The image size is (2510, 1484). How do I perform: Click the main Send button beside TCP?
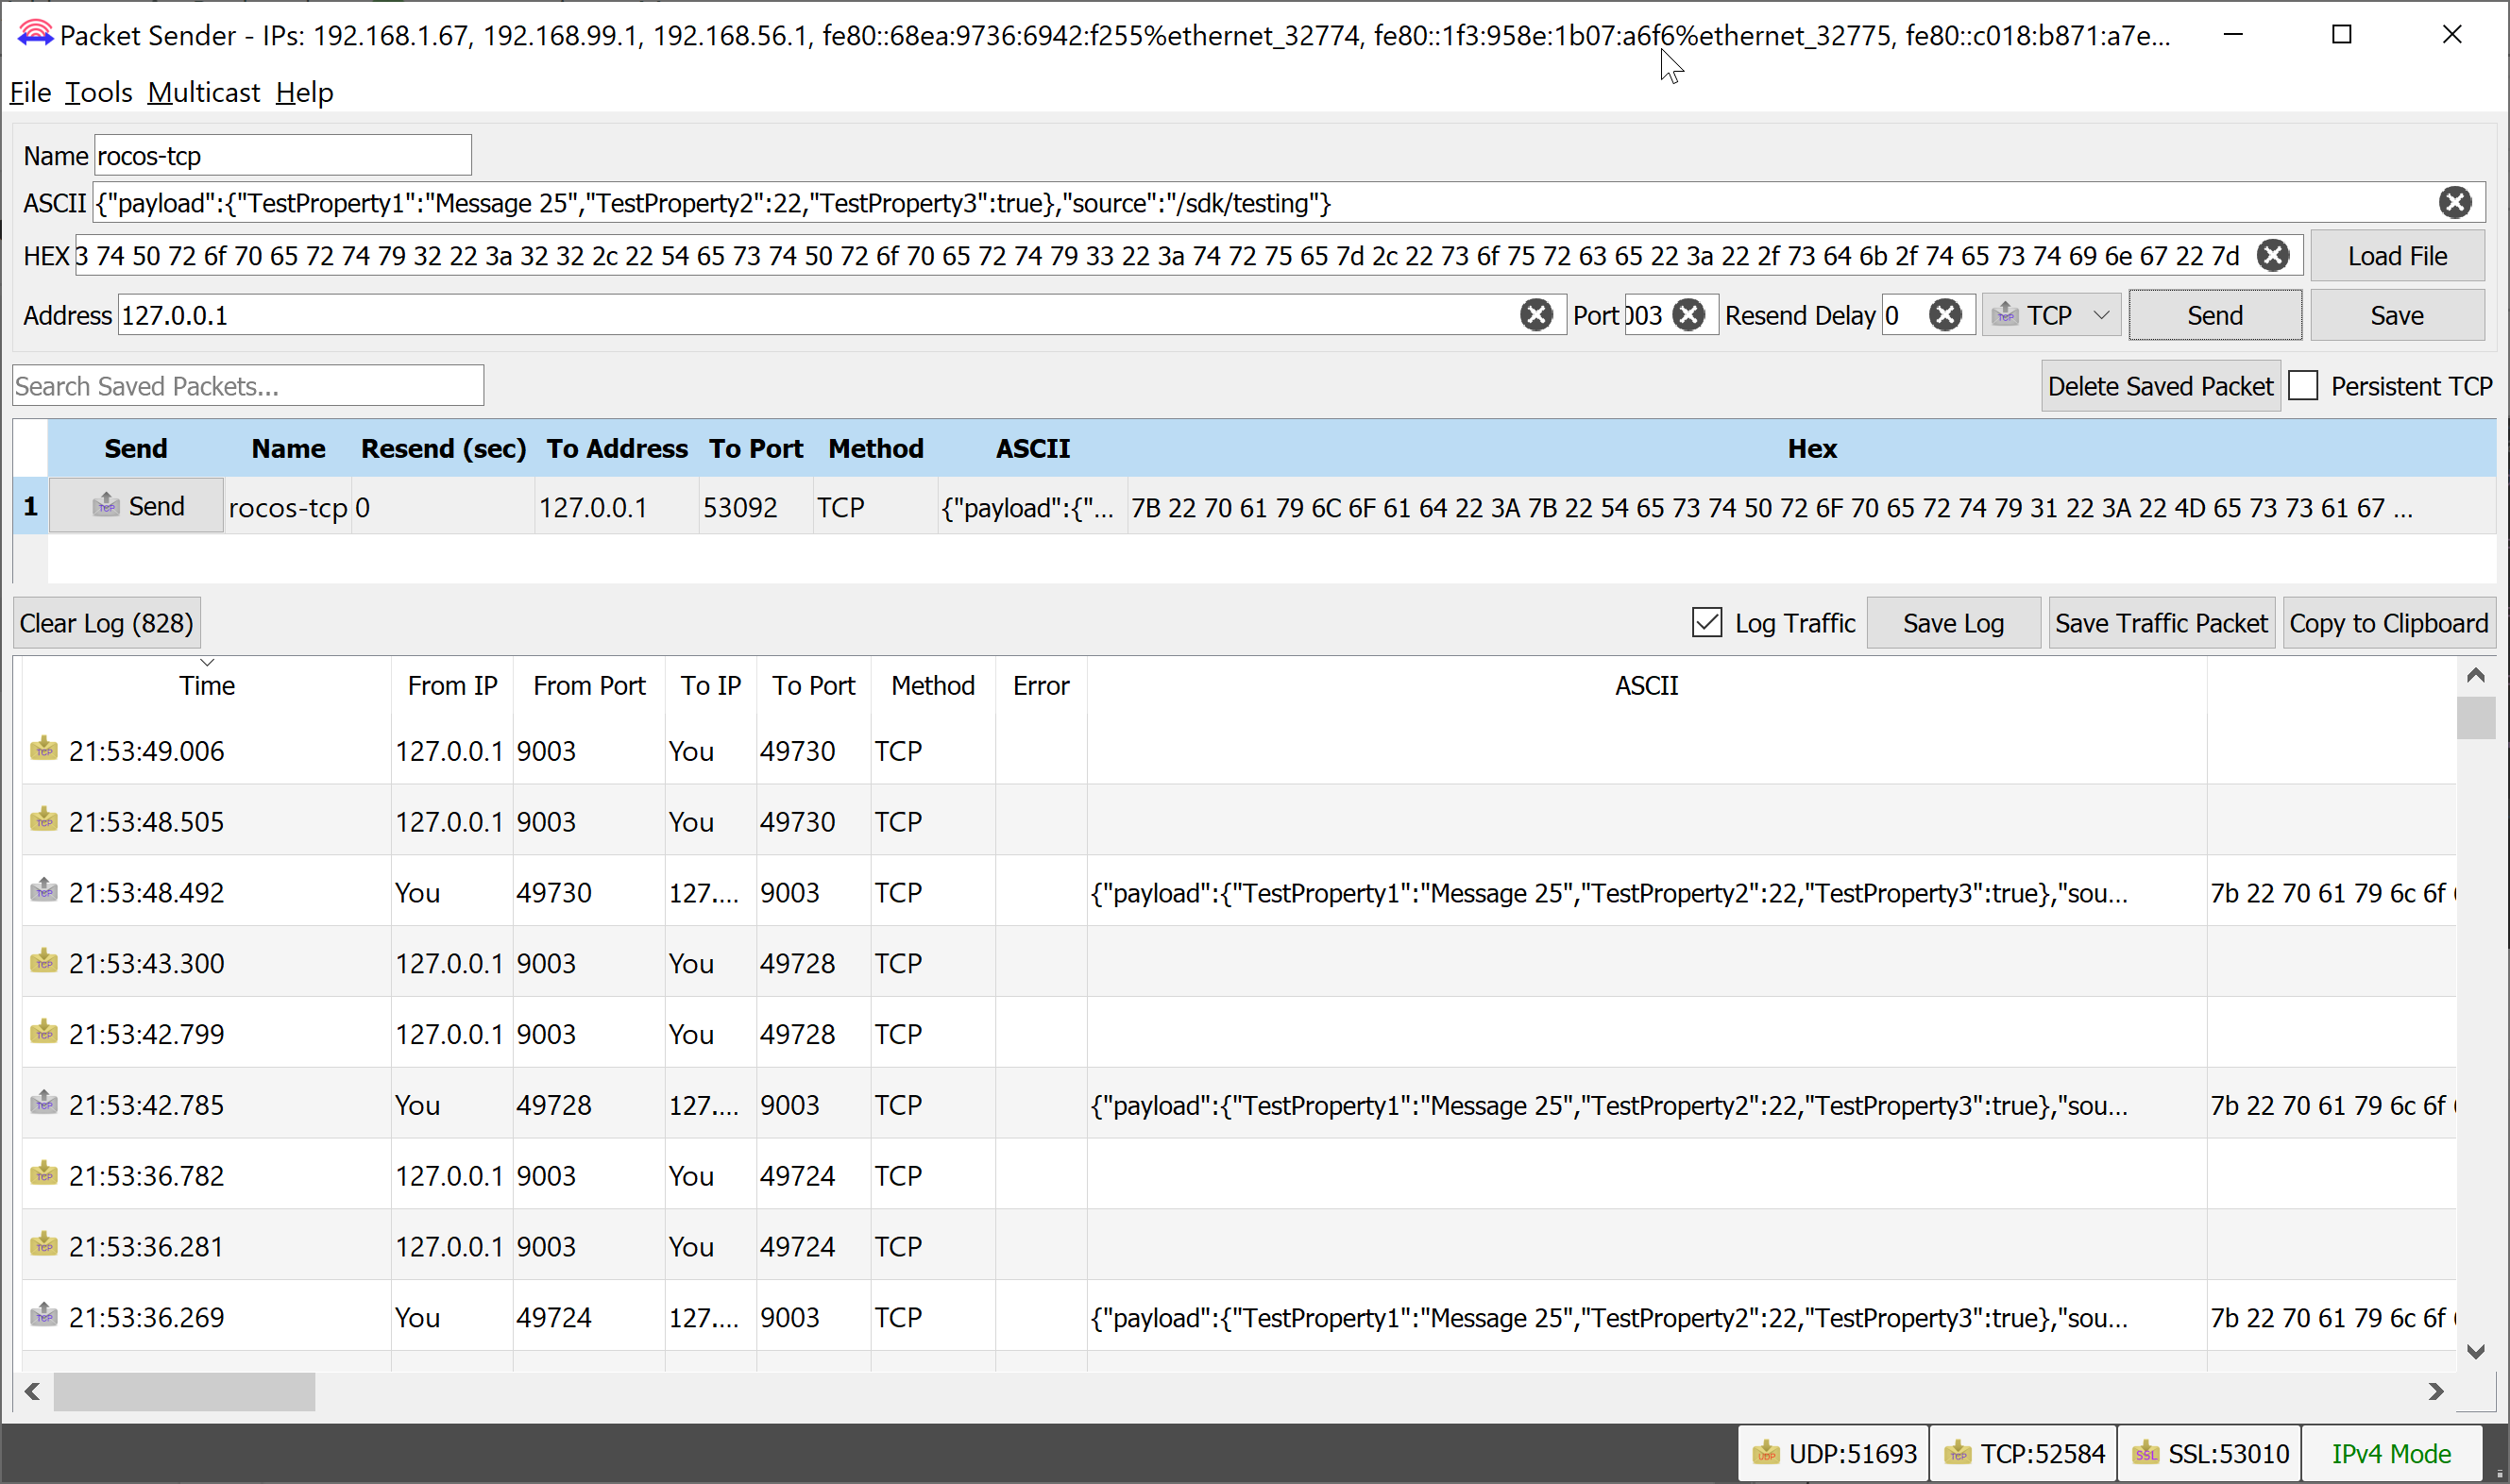pyautogui.click(x=2215, y=315)
